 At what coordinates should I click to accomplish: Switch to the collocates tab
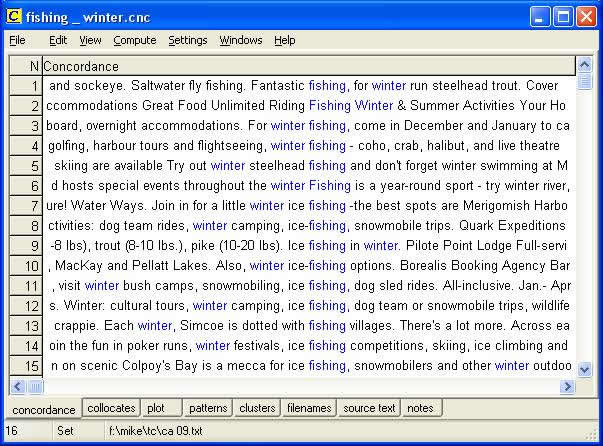111,408
